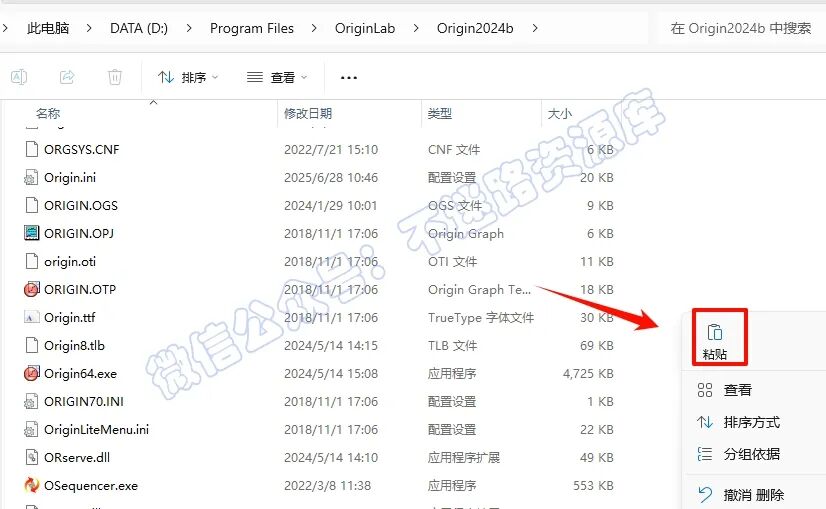Choose 查看 in the context menu
826x509 pixels.
(738, 390)
